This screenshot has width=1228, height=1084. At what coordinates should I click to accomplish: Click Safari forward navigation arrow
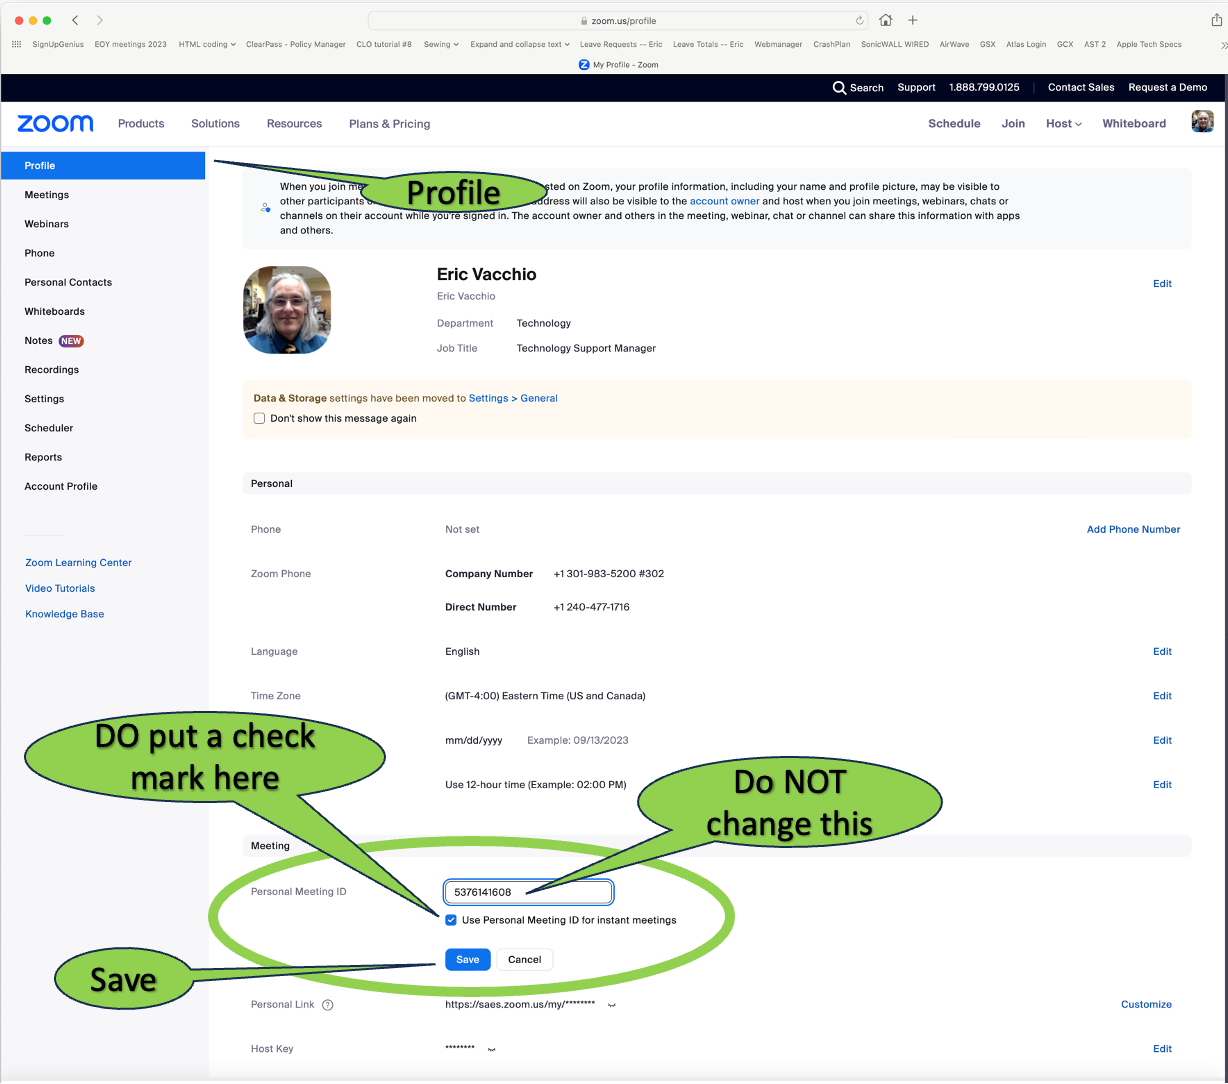pos(99,20)
